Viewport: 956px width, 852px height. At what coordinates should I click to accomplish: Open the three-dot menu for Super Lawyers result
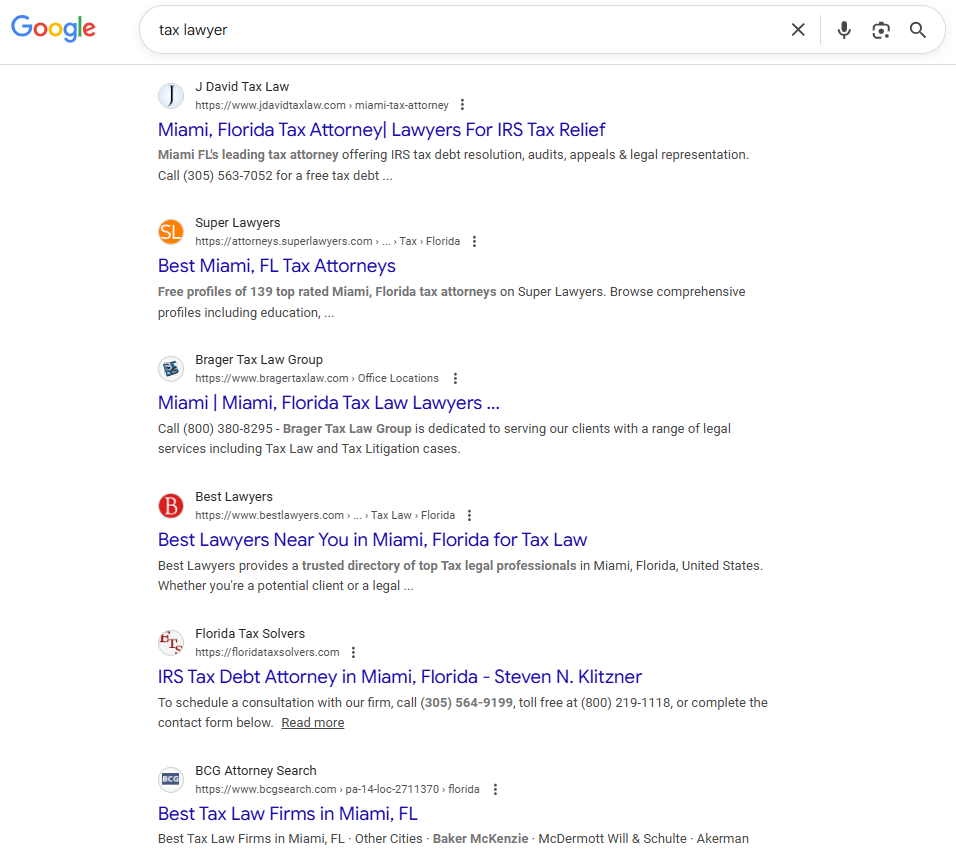474,241
